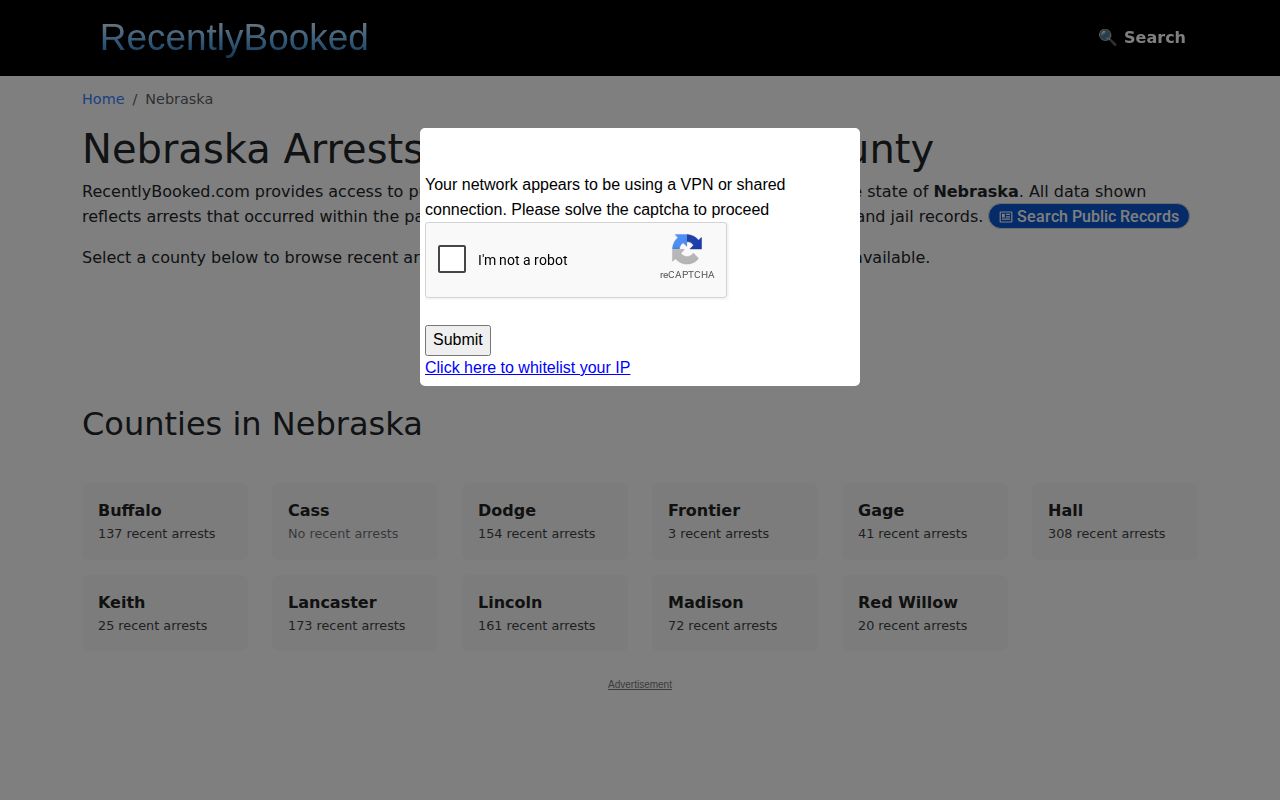Select the Dodge county card
The width and height of the screenshot is (1280, 800).
(545, 521)
